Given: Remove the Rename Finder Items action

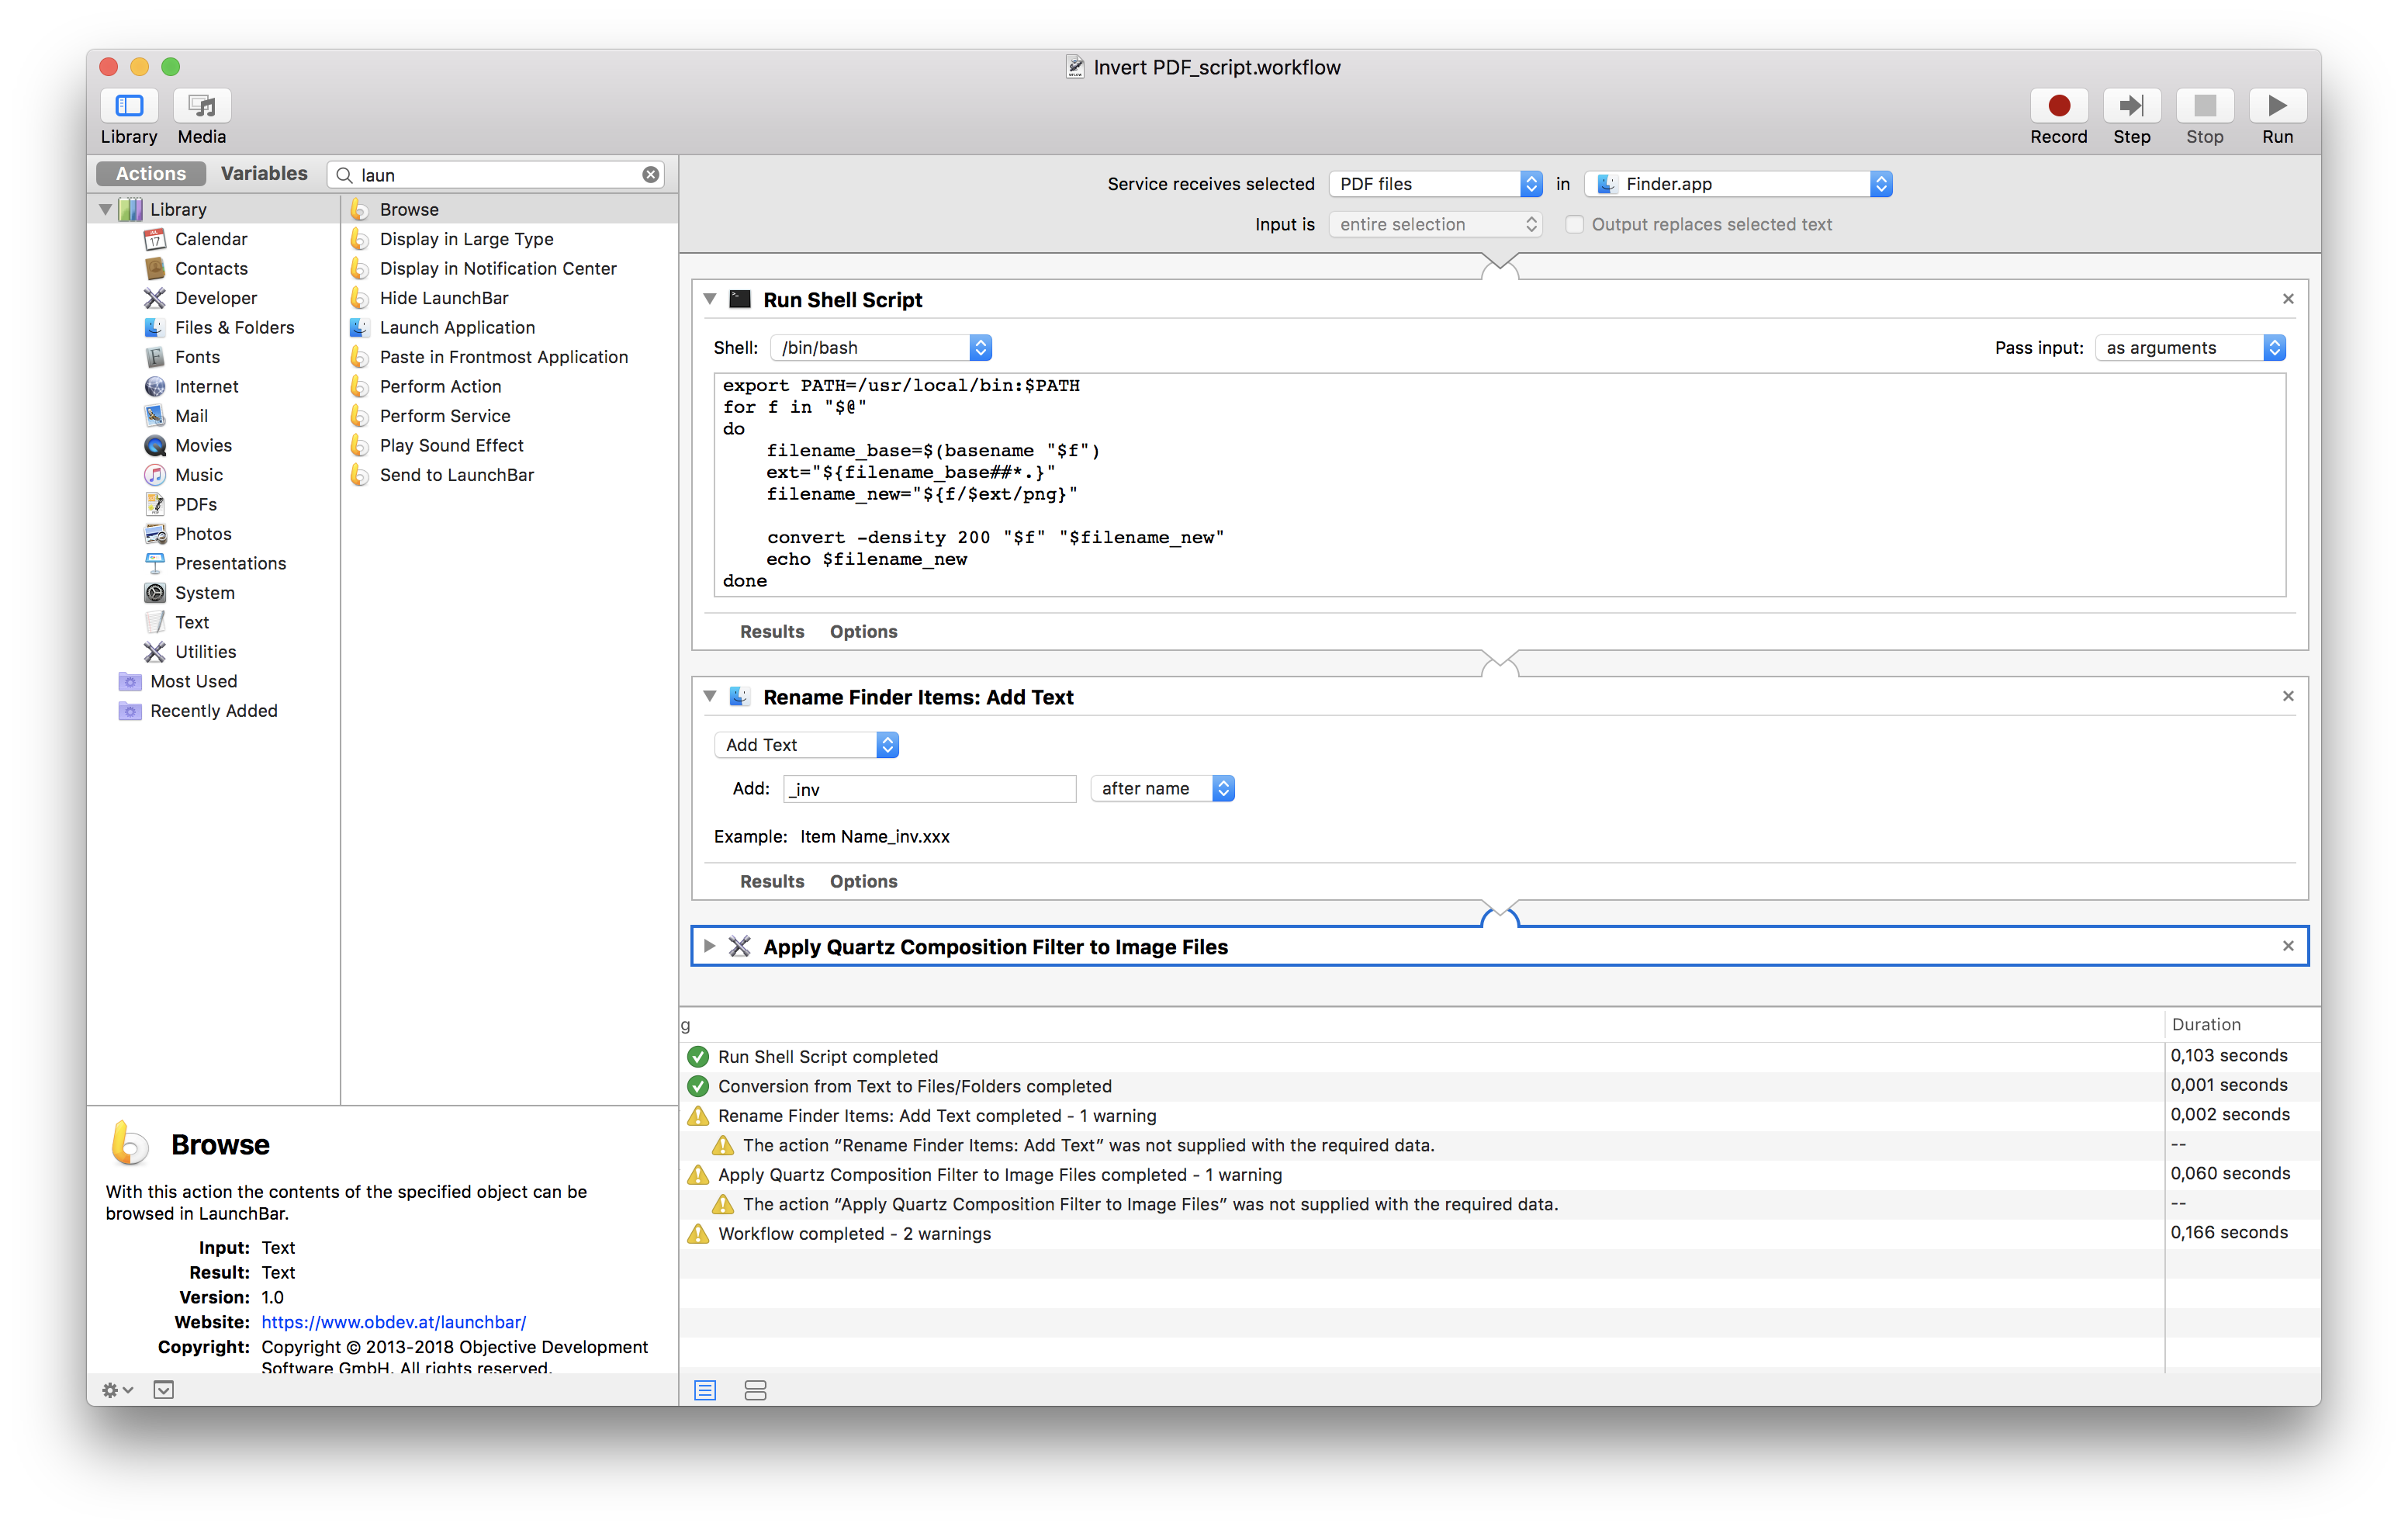Looking at the screenshot, I should 2287,696.
